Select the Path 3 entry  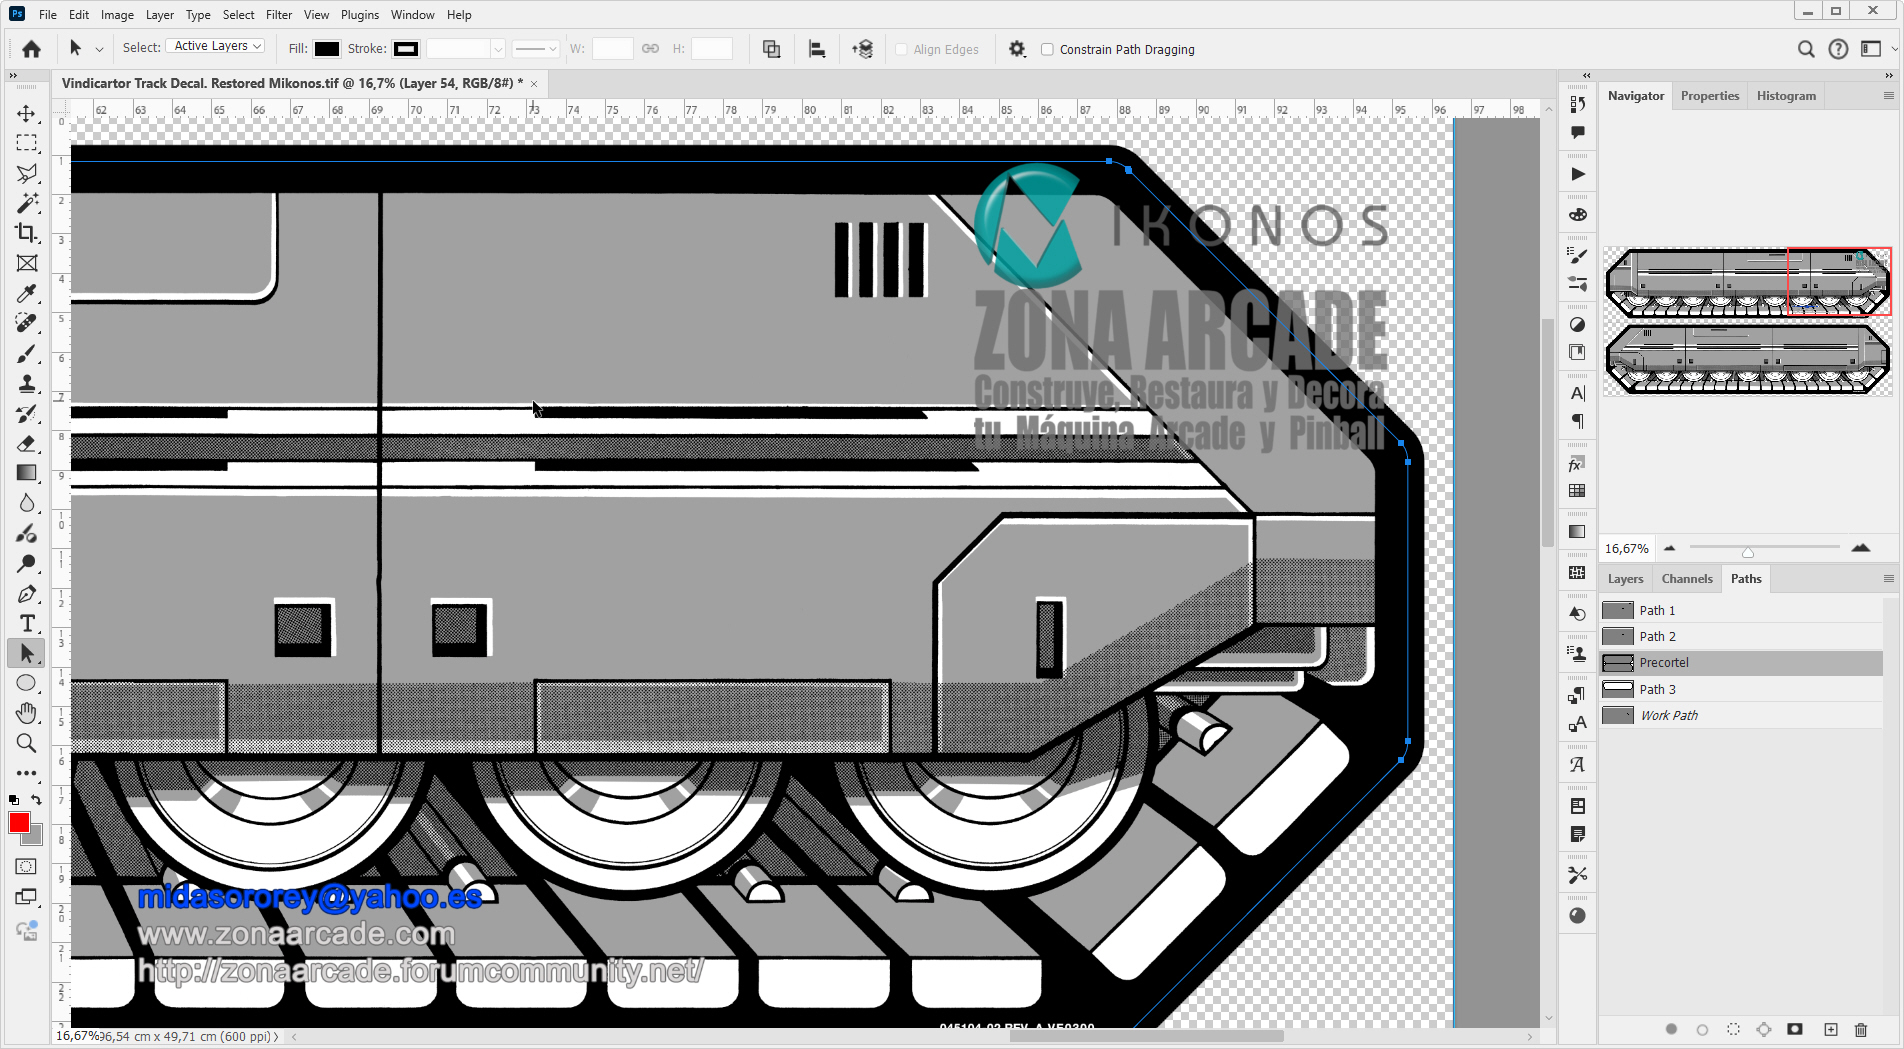(1657, 689)
